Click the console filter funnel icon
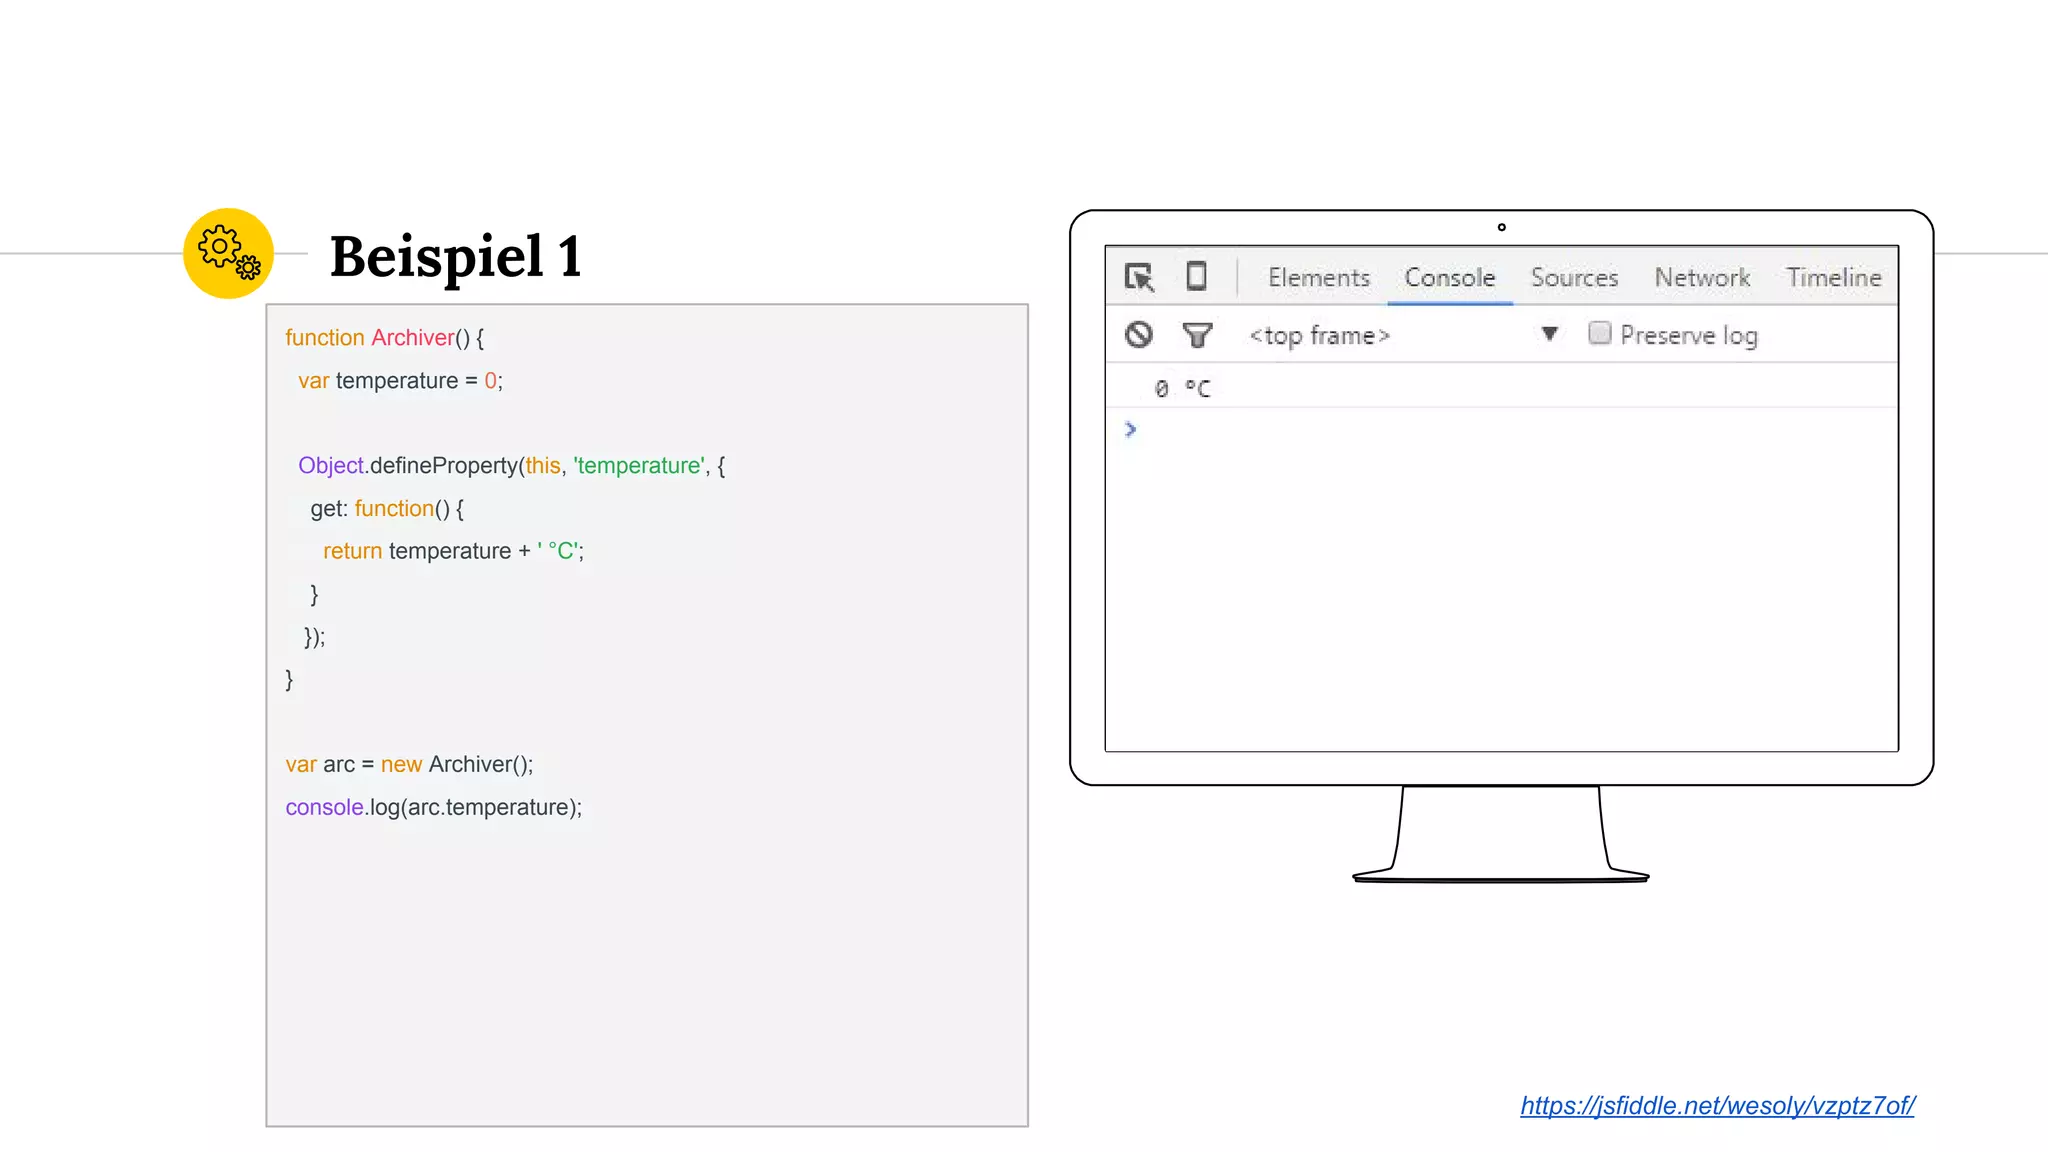Image resolution: width=2048 pixels, height=1152 pixels. (1197, 335)
